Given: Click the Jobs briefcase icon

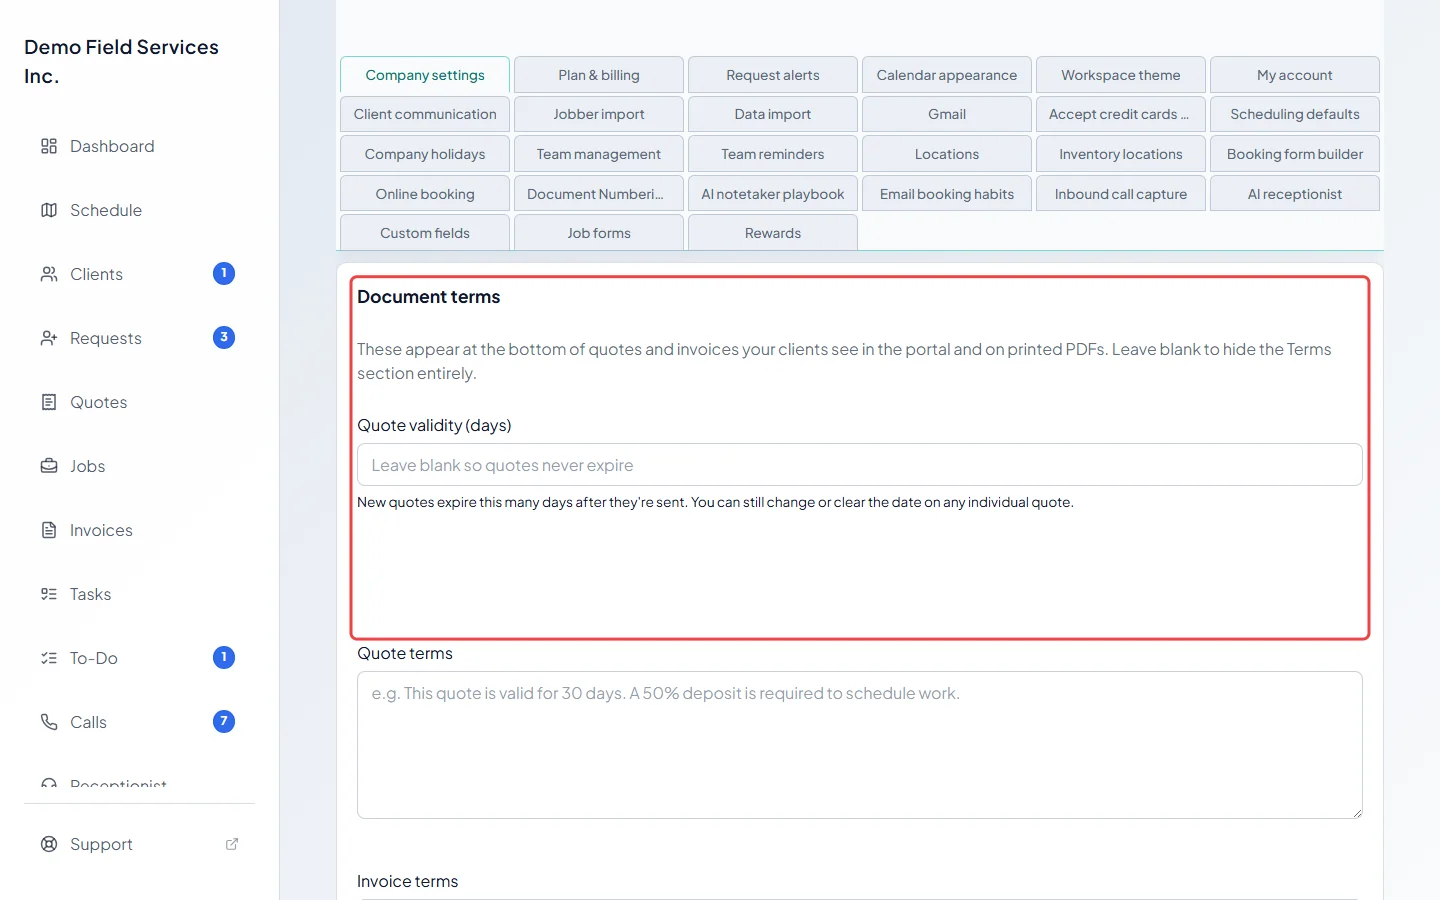Looking at the screenshot, I should coord(49,466).
